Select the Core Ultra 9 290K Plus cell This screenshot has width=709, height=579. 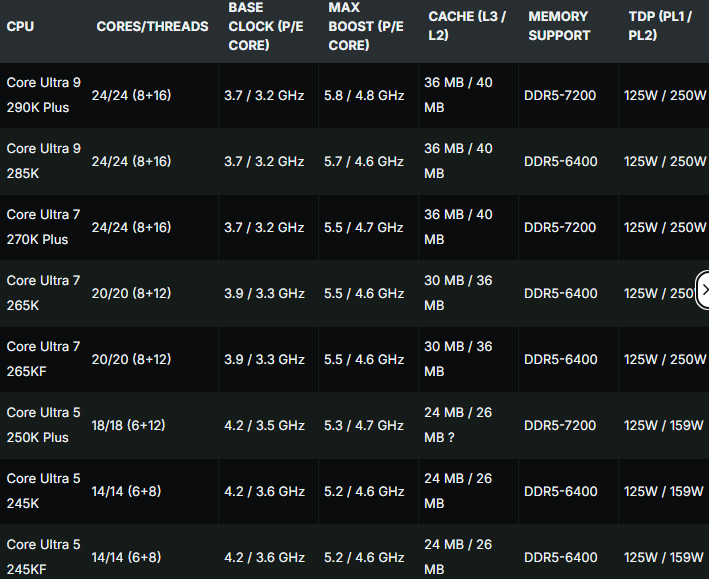(x=44, y=95)
